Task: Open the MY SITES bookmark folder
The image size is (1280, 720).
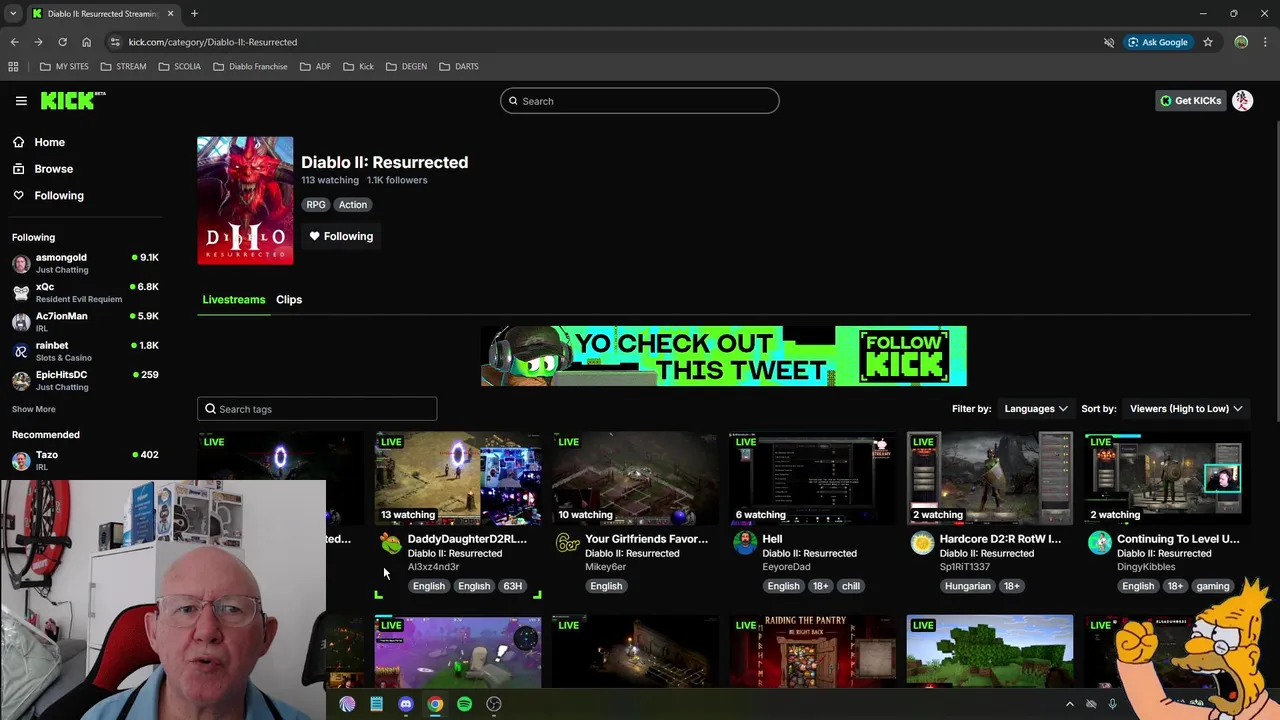Action: 64,67
